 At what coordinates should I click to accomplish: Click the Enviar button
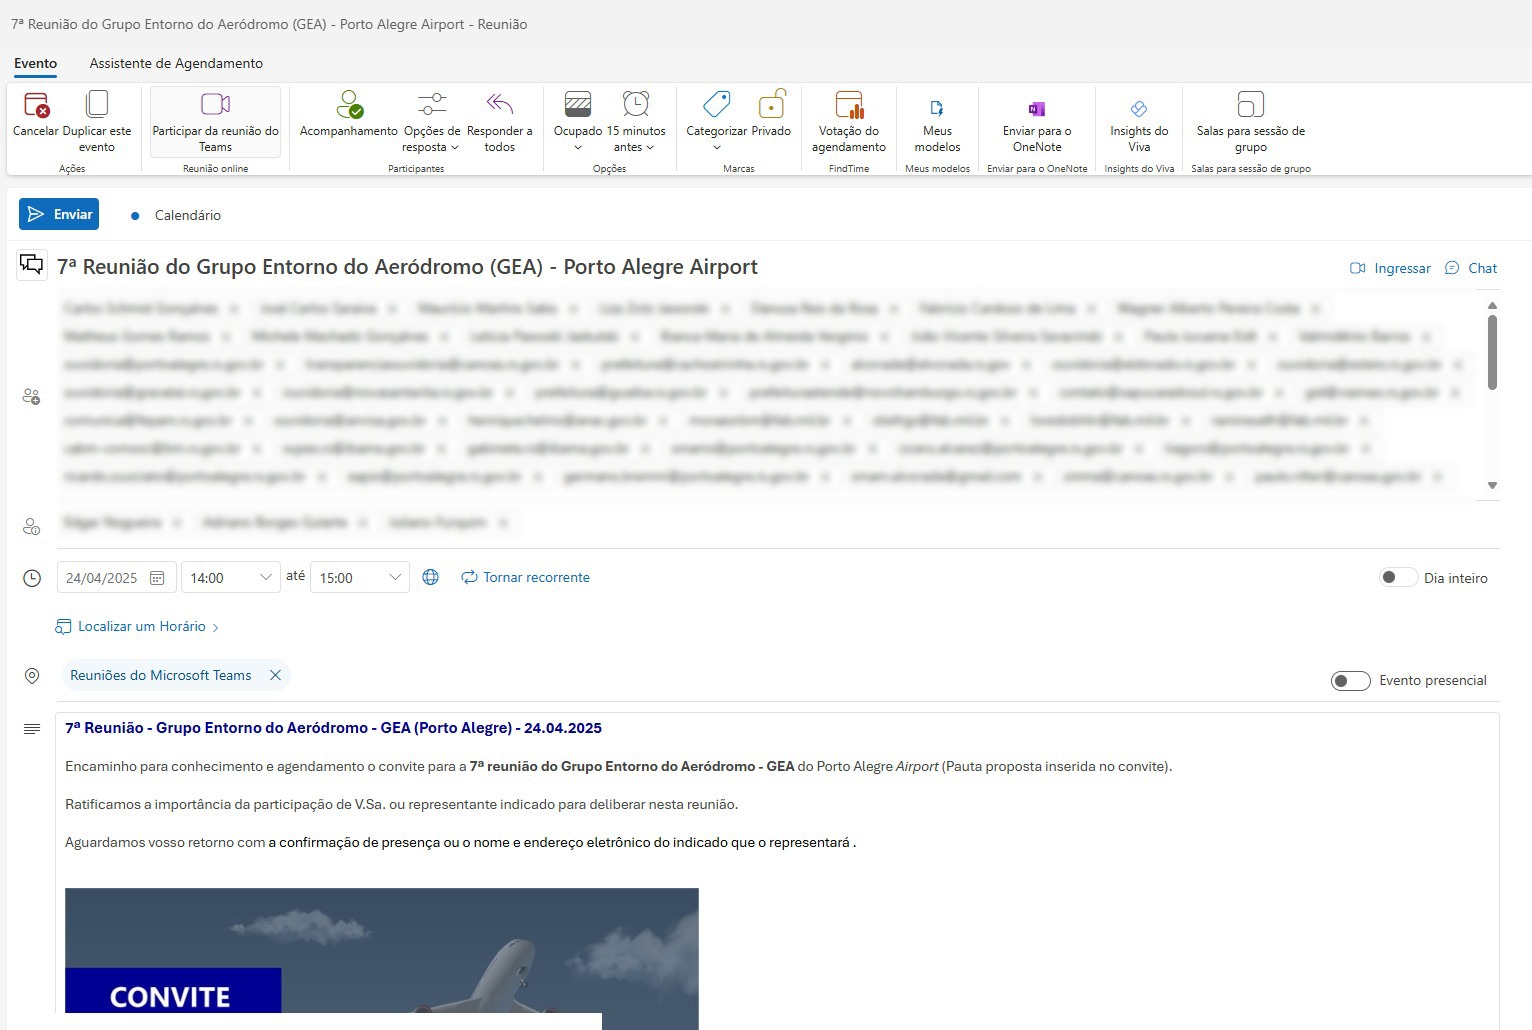coord(59,214)
